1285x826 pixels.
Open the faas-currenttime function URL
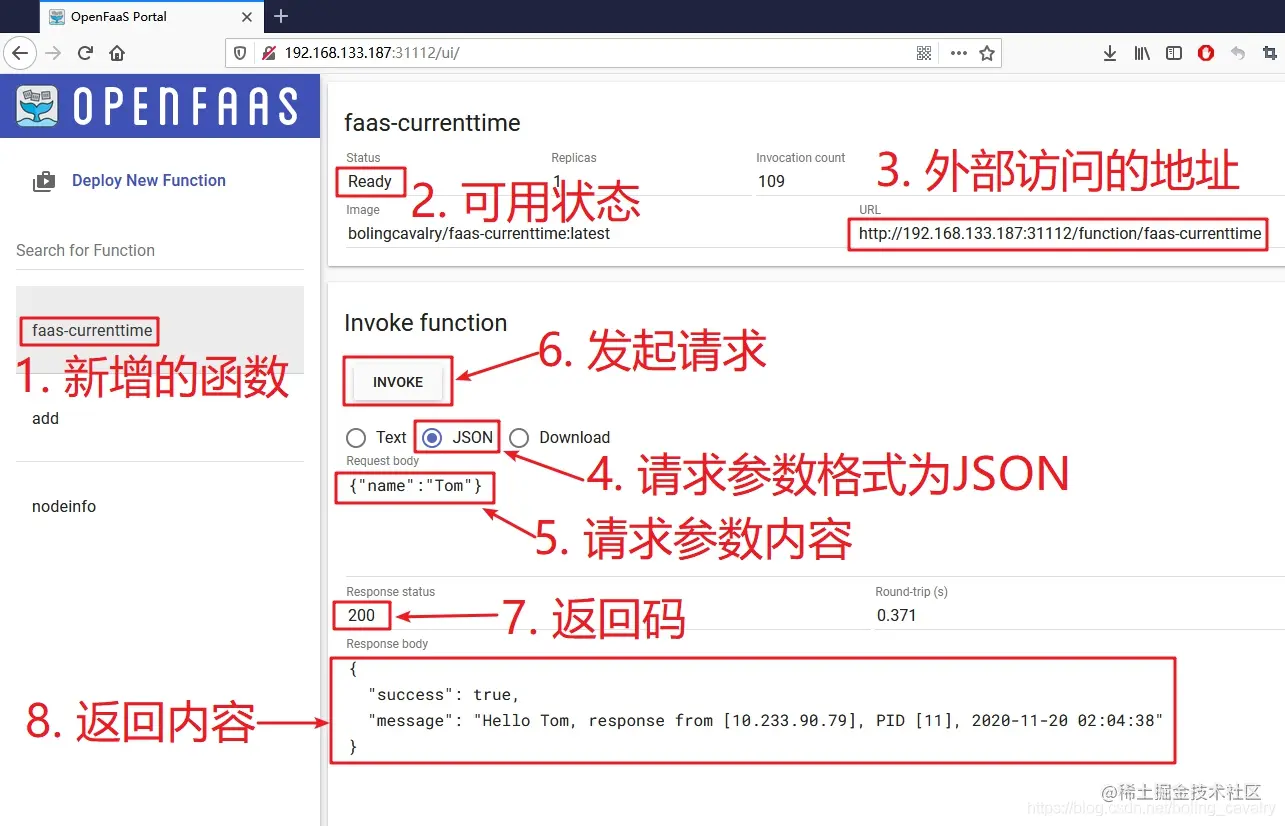coord(1057,233)
